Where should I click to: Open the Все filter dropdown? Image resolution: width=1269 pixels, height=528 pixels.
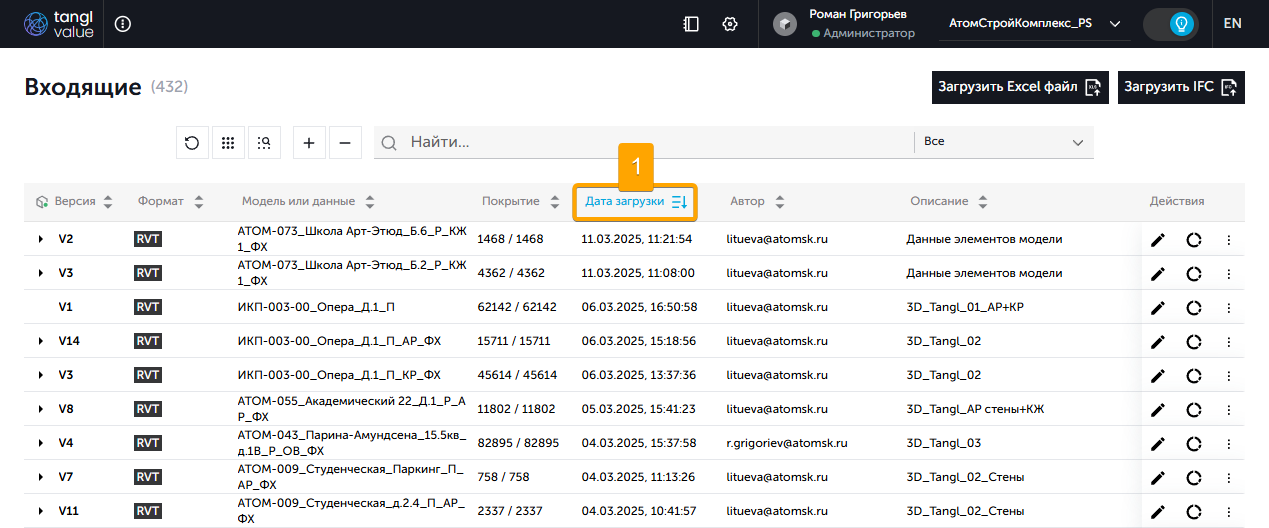click(x=1003, y=142)
